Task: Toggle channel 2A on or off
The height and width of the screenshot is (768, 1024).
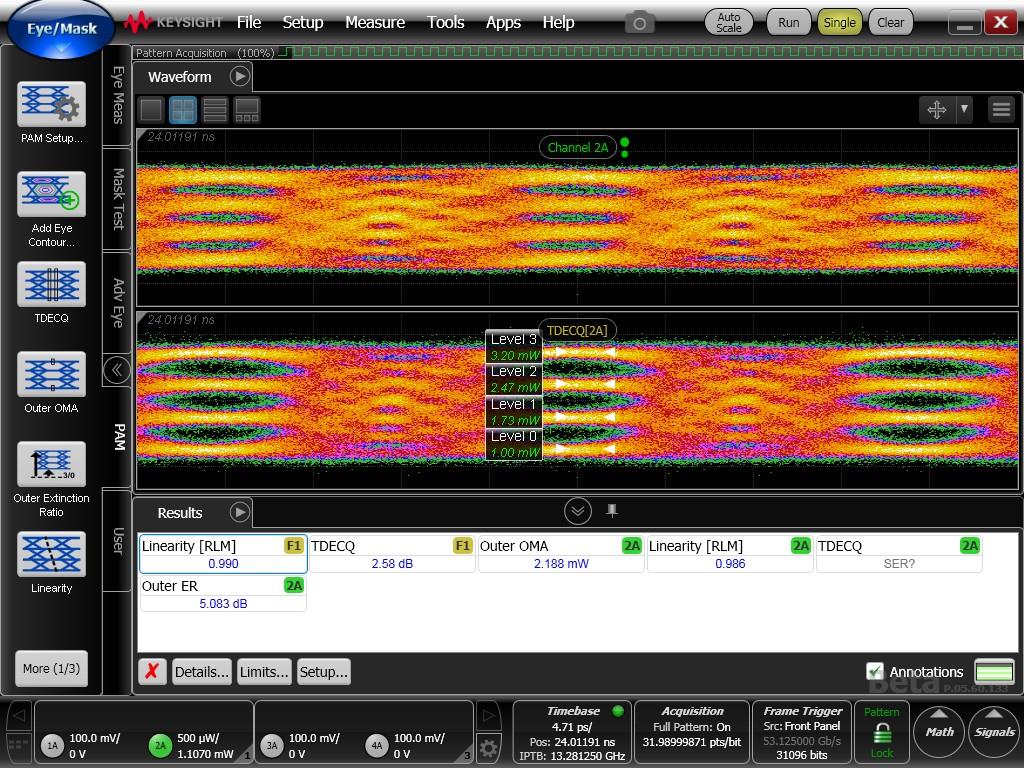Action: click(159, 745)
